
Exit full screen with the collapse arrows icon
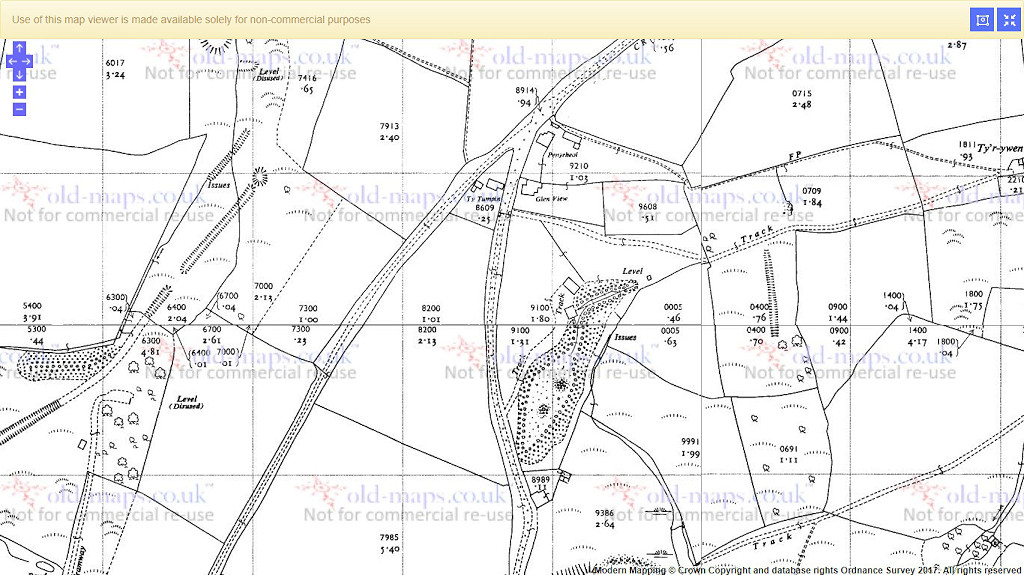(1010, 20)
